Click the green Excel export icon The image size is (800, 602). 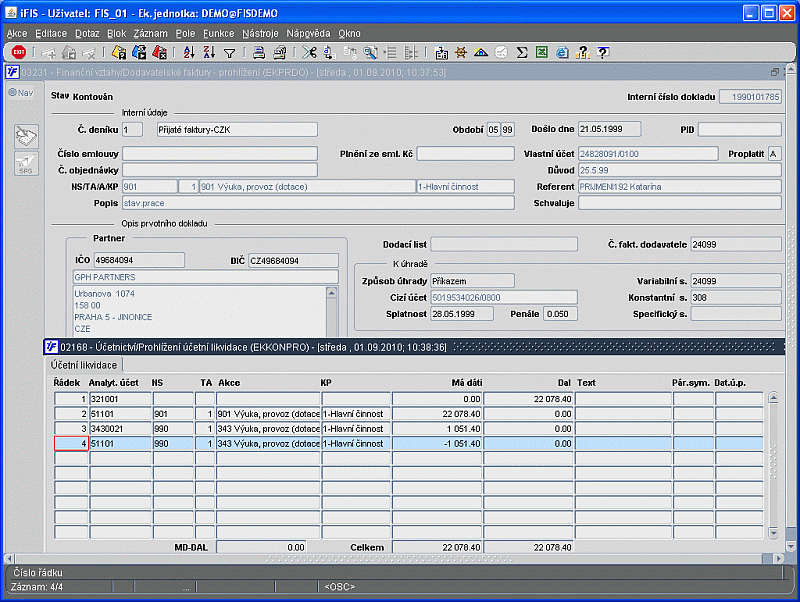[541, 52]
